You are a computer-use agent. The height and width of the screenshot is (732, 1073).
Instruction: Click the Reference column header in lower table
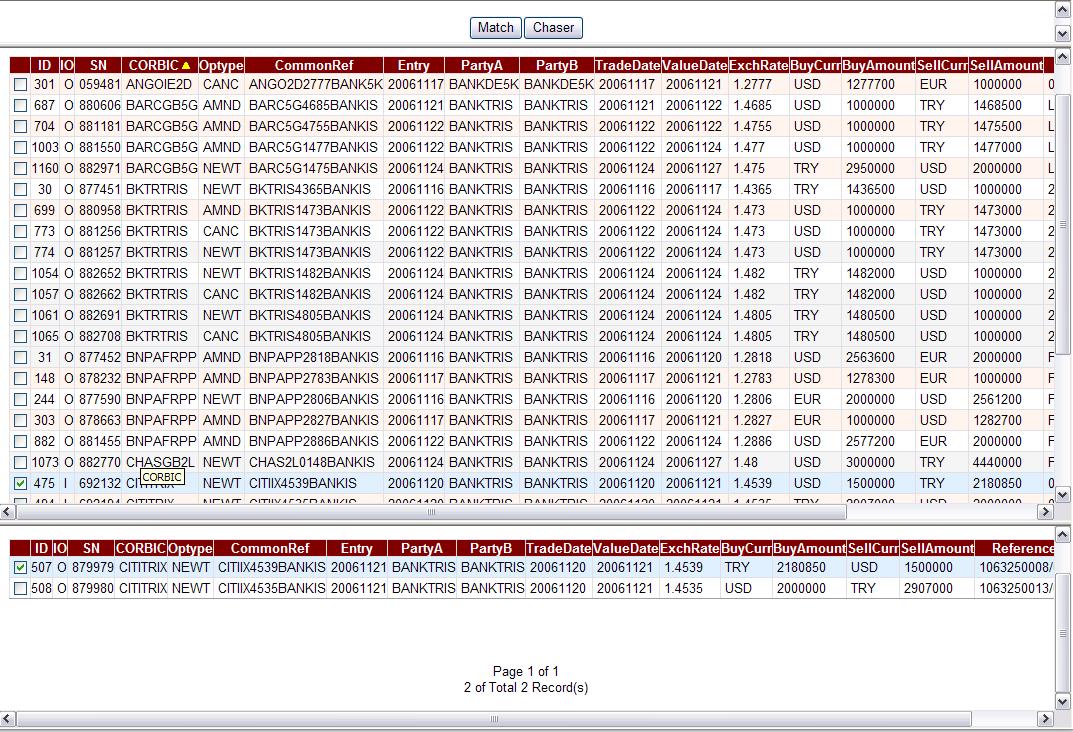(x=1022, y=548)
